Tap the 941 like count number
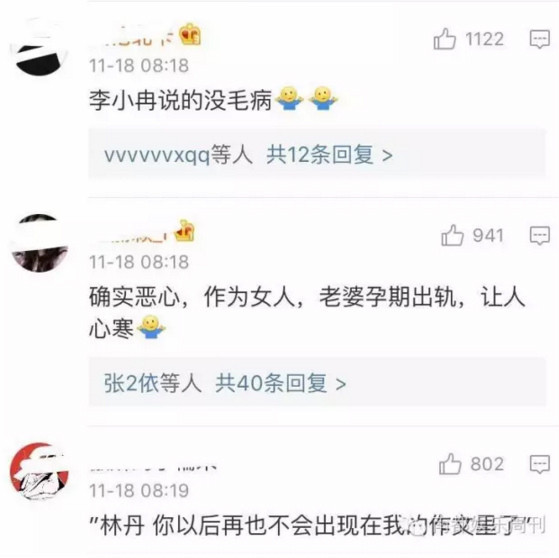Image resolution: width=559 pixels, height=558 pixels. pos(488,235)
